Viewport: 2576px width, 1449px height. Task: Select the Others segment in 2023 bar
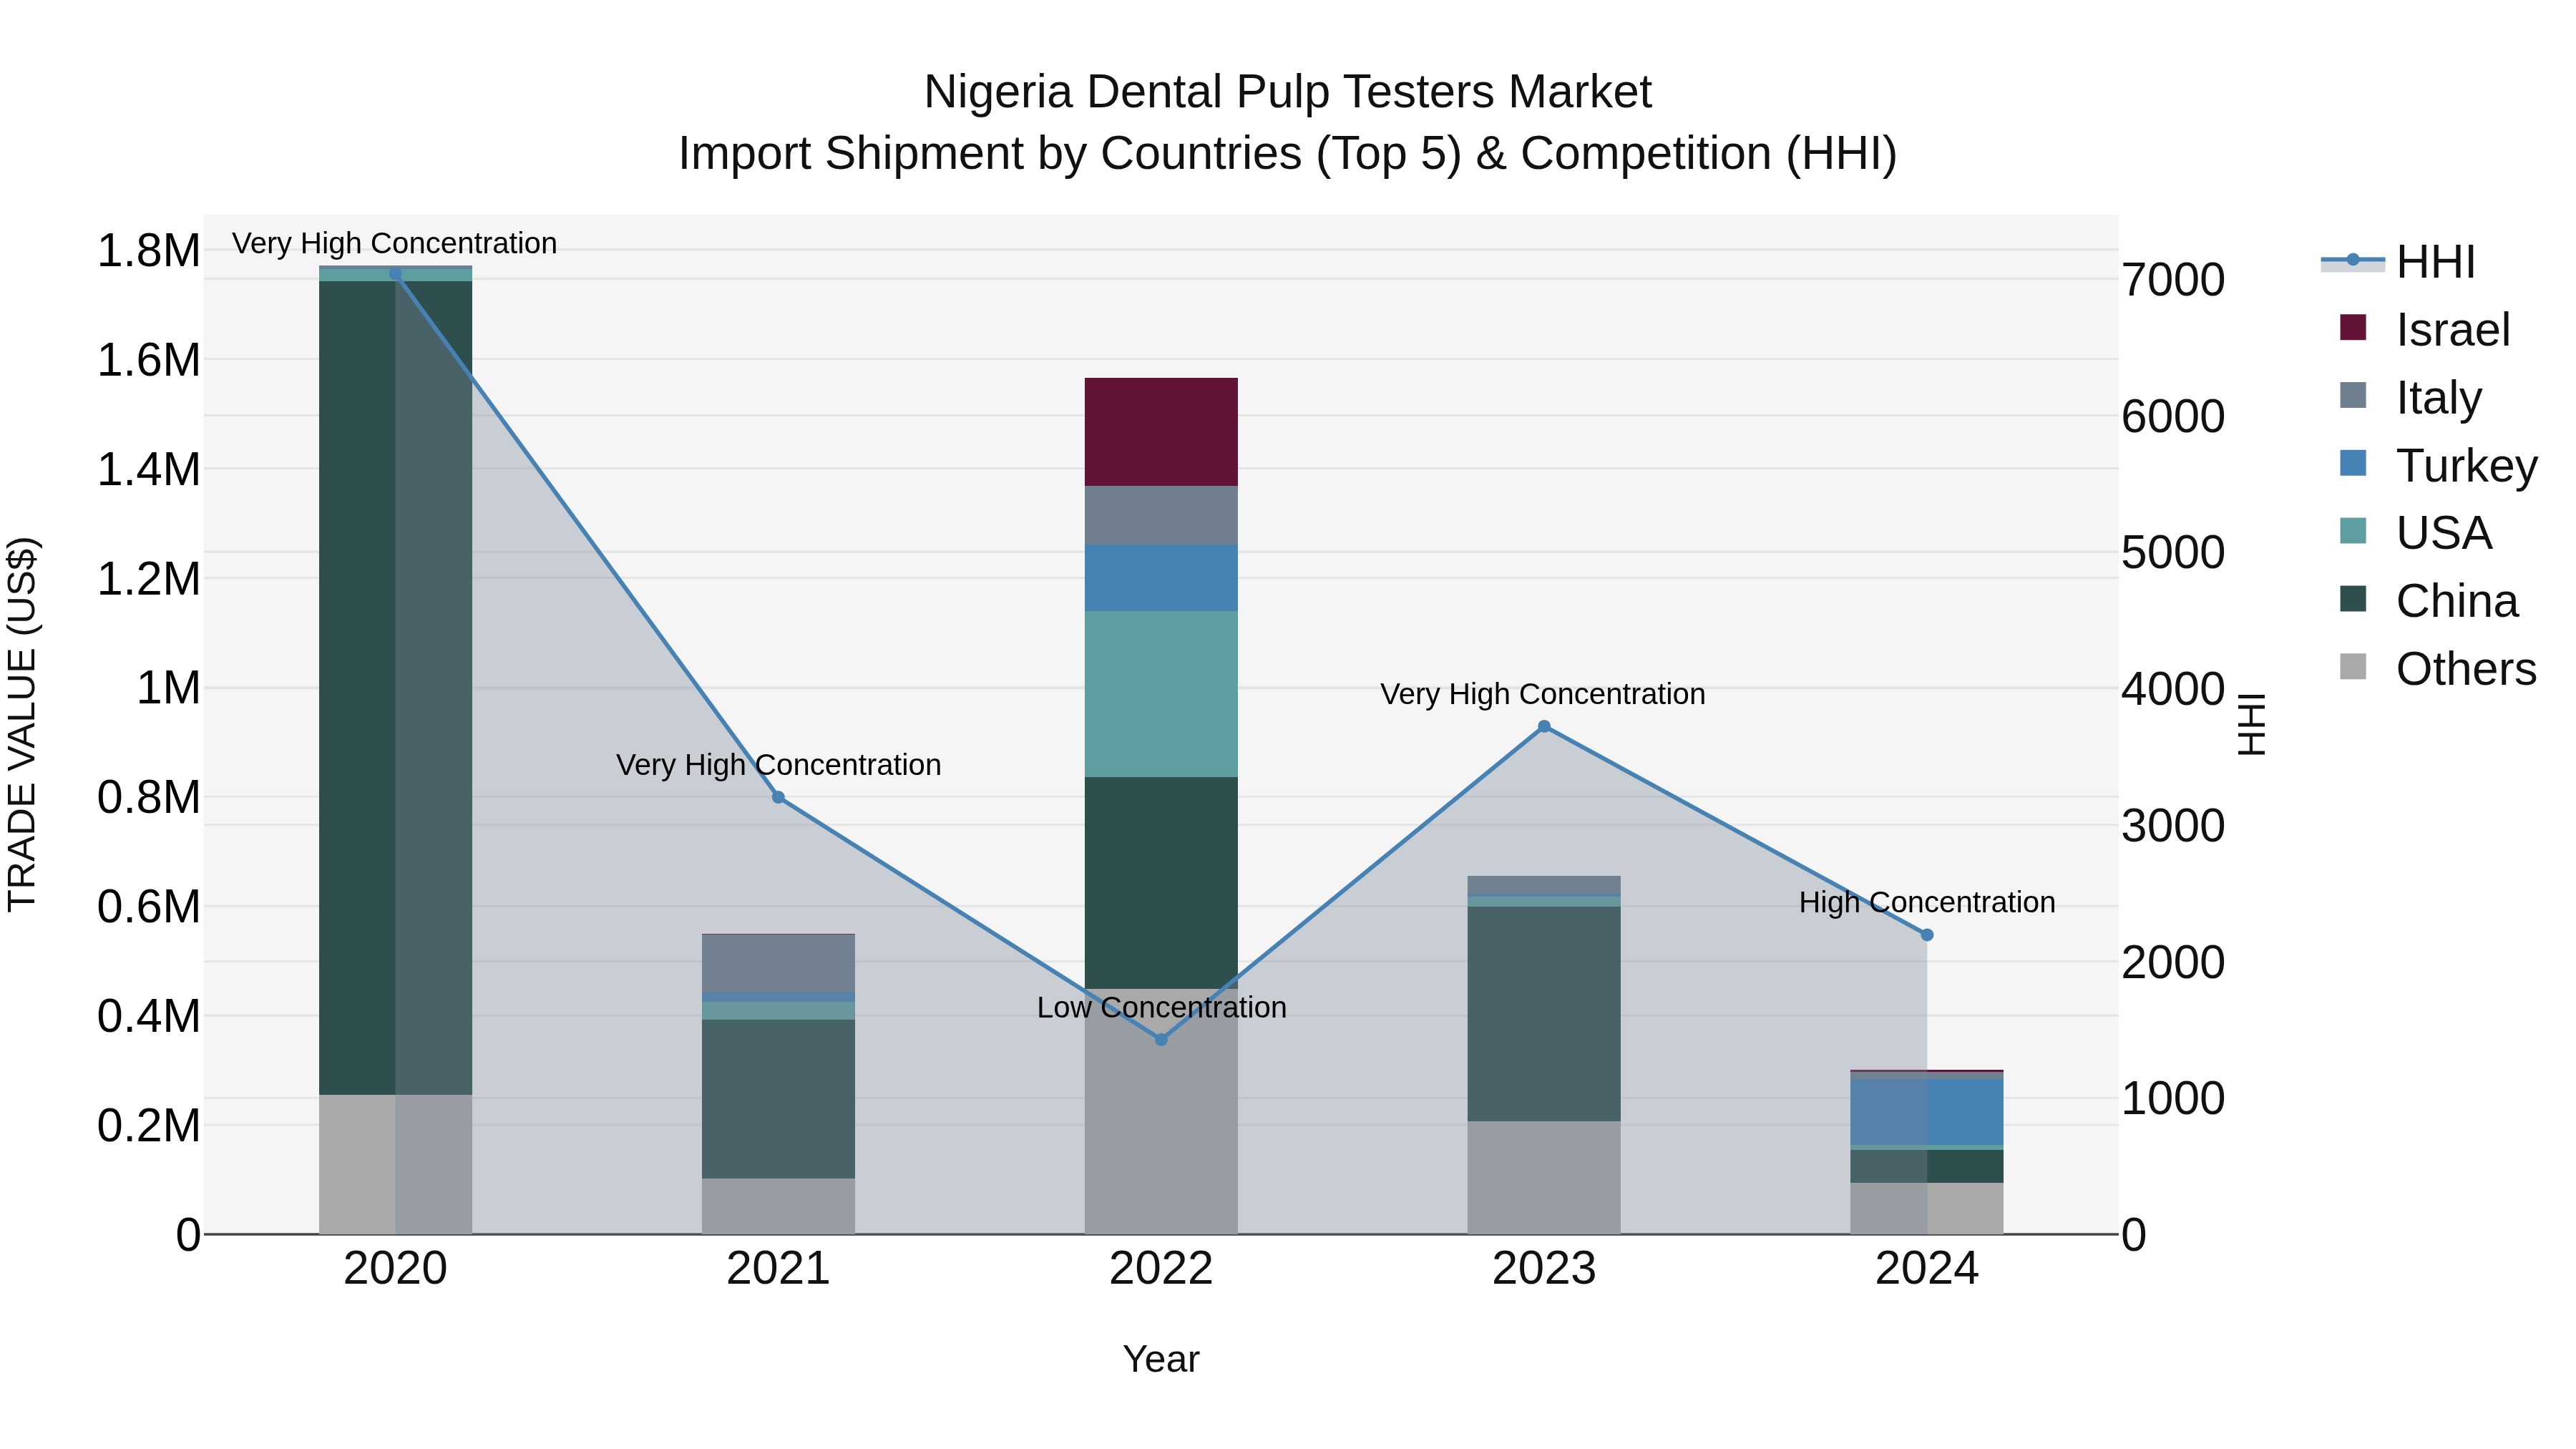[1544, 1177]
